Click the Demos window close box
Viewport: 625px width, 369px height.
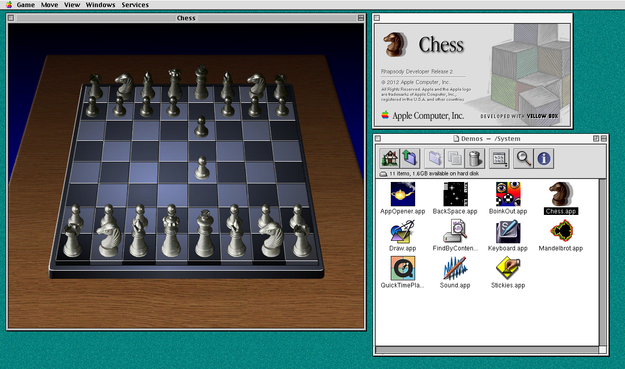click(x=378, y=139)
